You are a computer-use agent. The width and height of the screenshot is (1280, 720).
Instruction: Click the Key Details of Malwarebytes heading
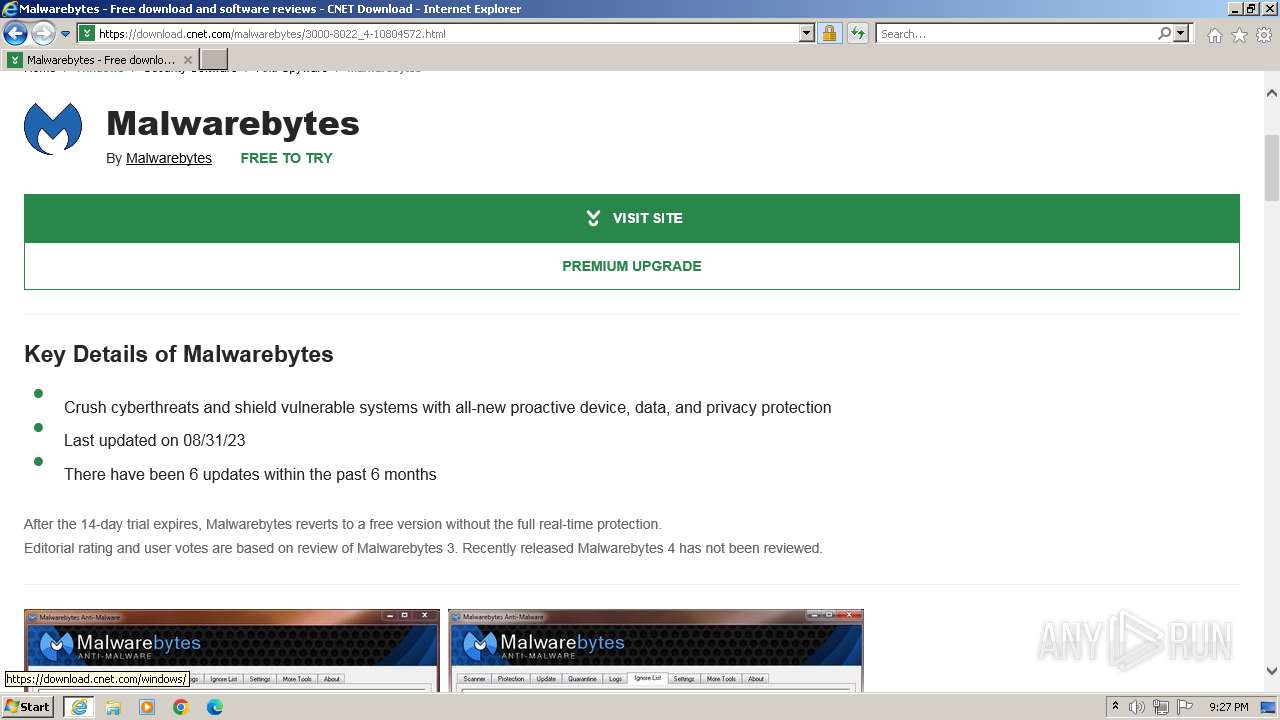tap(179, 354)
